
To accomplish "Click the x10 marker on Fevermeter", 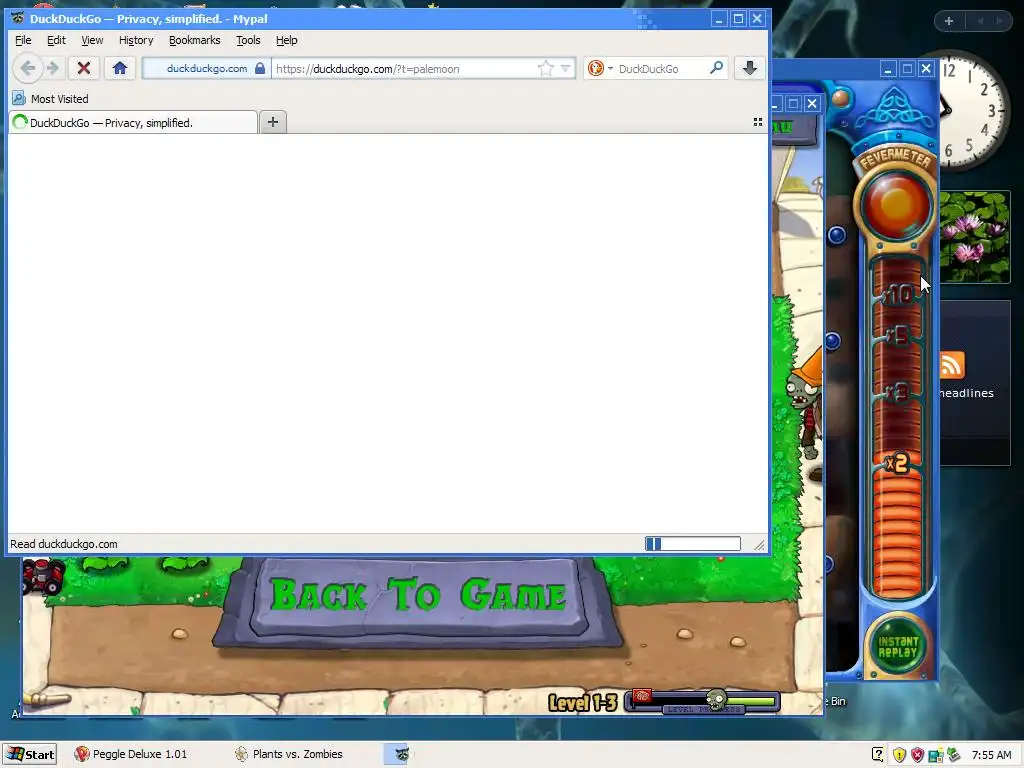I will coord(900,295).
